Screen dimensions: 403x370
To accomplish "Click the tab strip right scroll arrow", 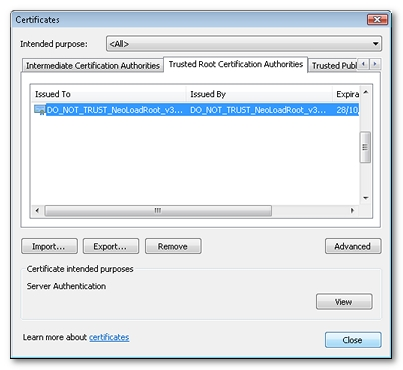I will click(375, 64).
